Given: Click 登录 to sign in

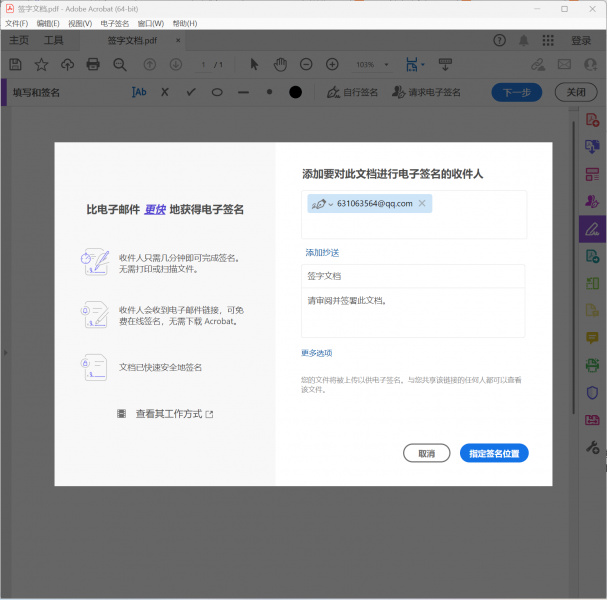Looking at the screenshot, I should pos(581,40).
